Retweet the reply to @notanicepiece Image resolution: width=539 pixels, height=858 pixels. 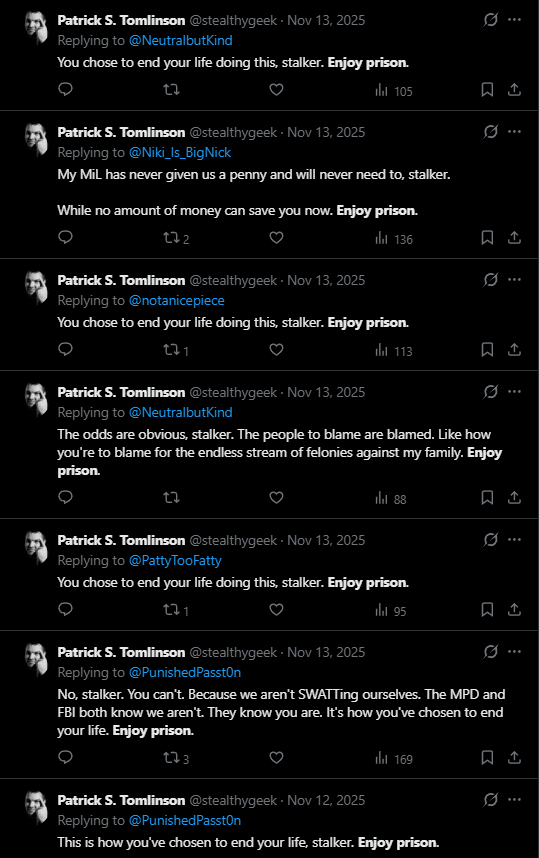pos(176,350)
